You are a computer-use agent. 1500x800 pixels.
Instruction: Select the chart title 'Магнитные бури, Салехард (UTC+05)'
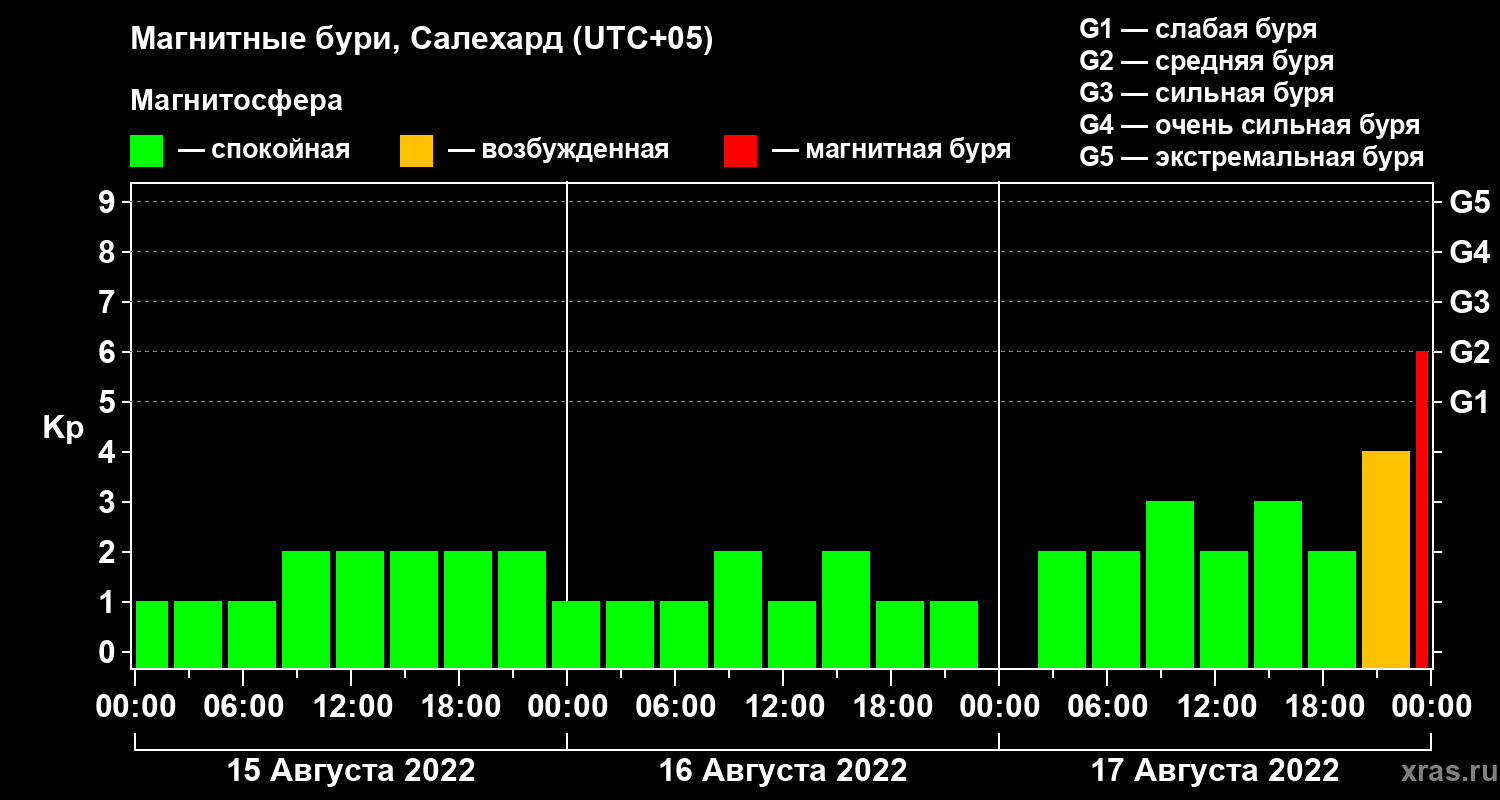pos(422,40)
